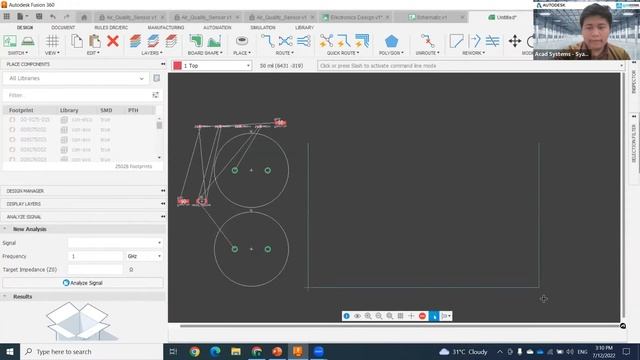Click the Frequency value input field
This screenshot has height=360, width=640.
tap(95, 256)
